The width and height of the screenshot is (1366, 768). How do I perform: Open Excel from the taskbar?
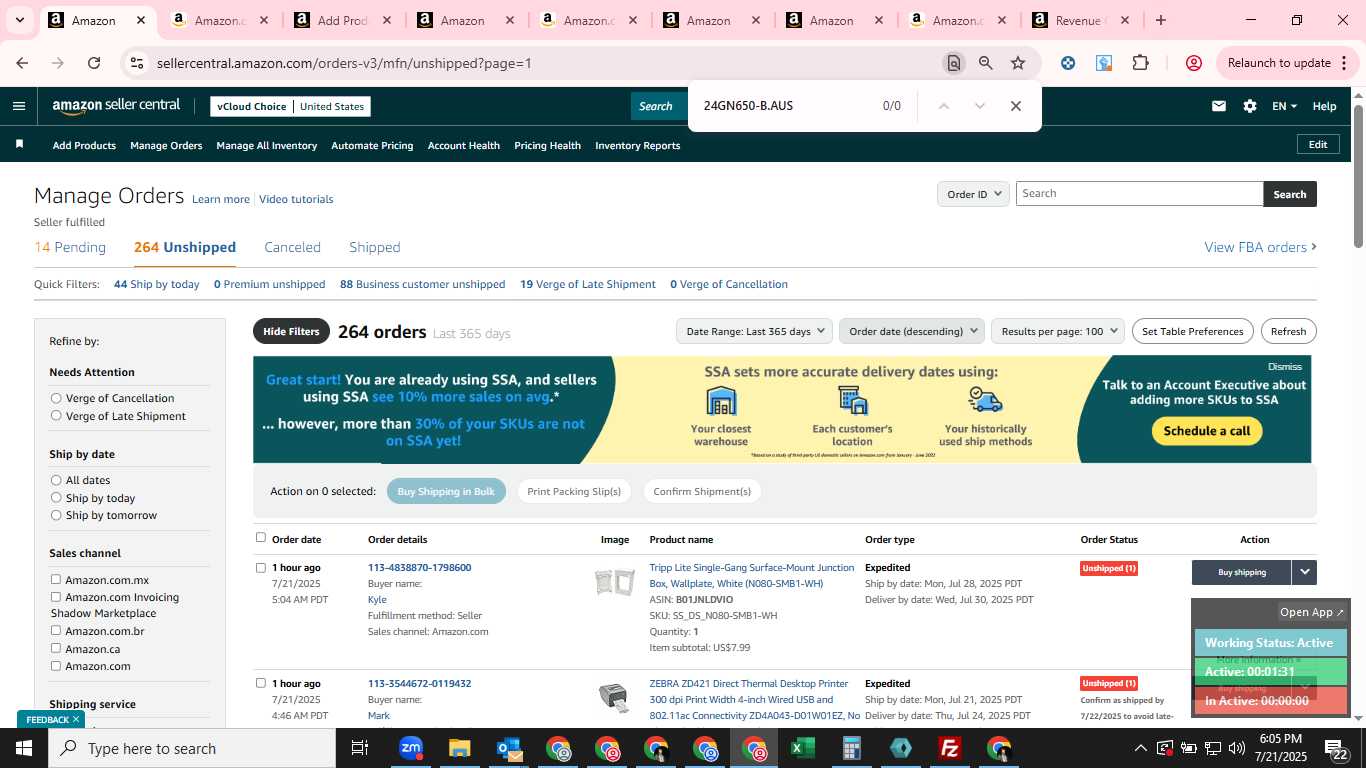(x=802, y=748)
